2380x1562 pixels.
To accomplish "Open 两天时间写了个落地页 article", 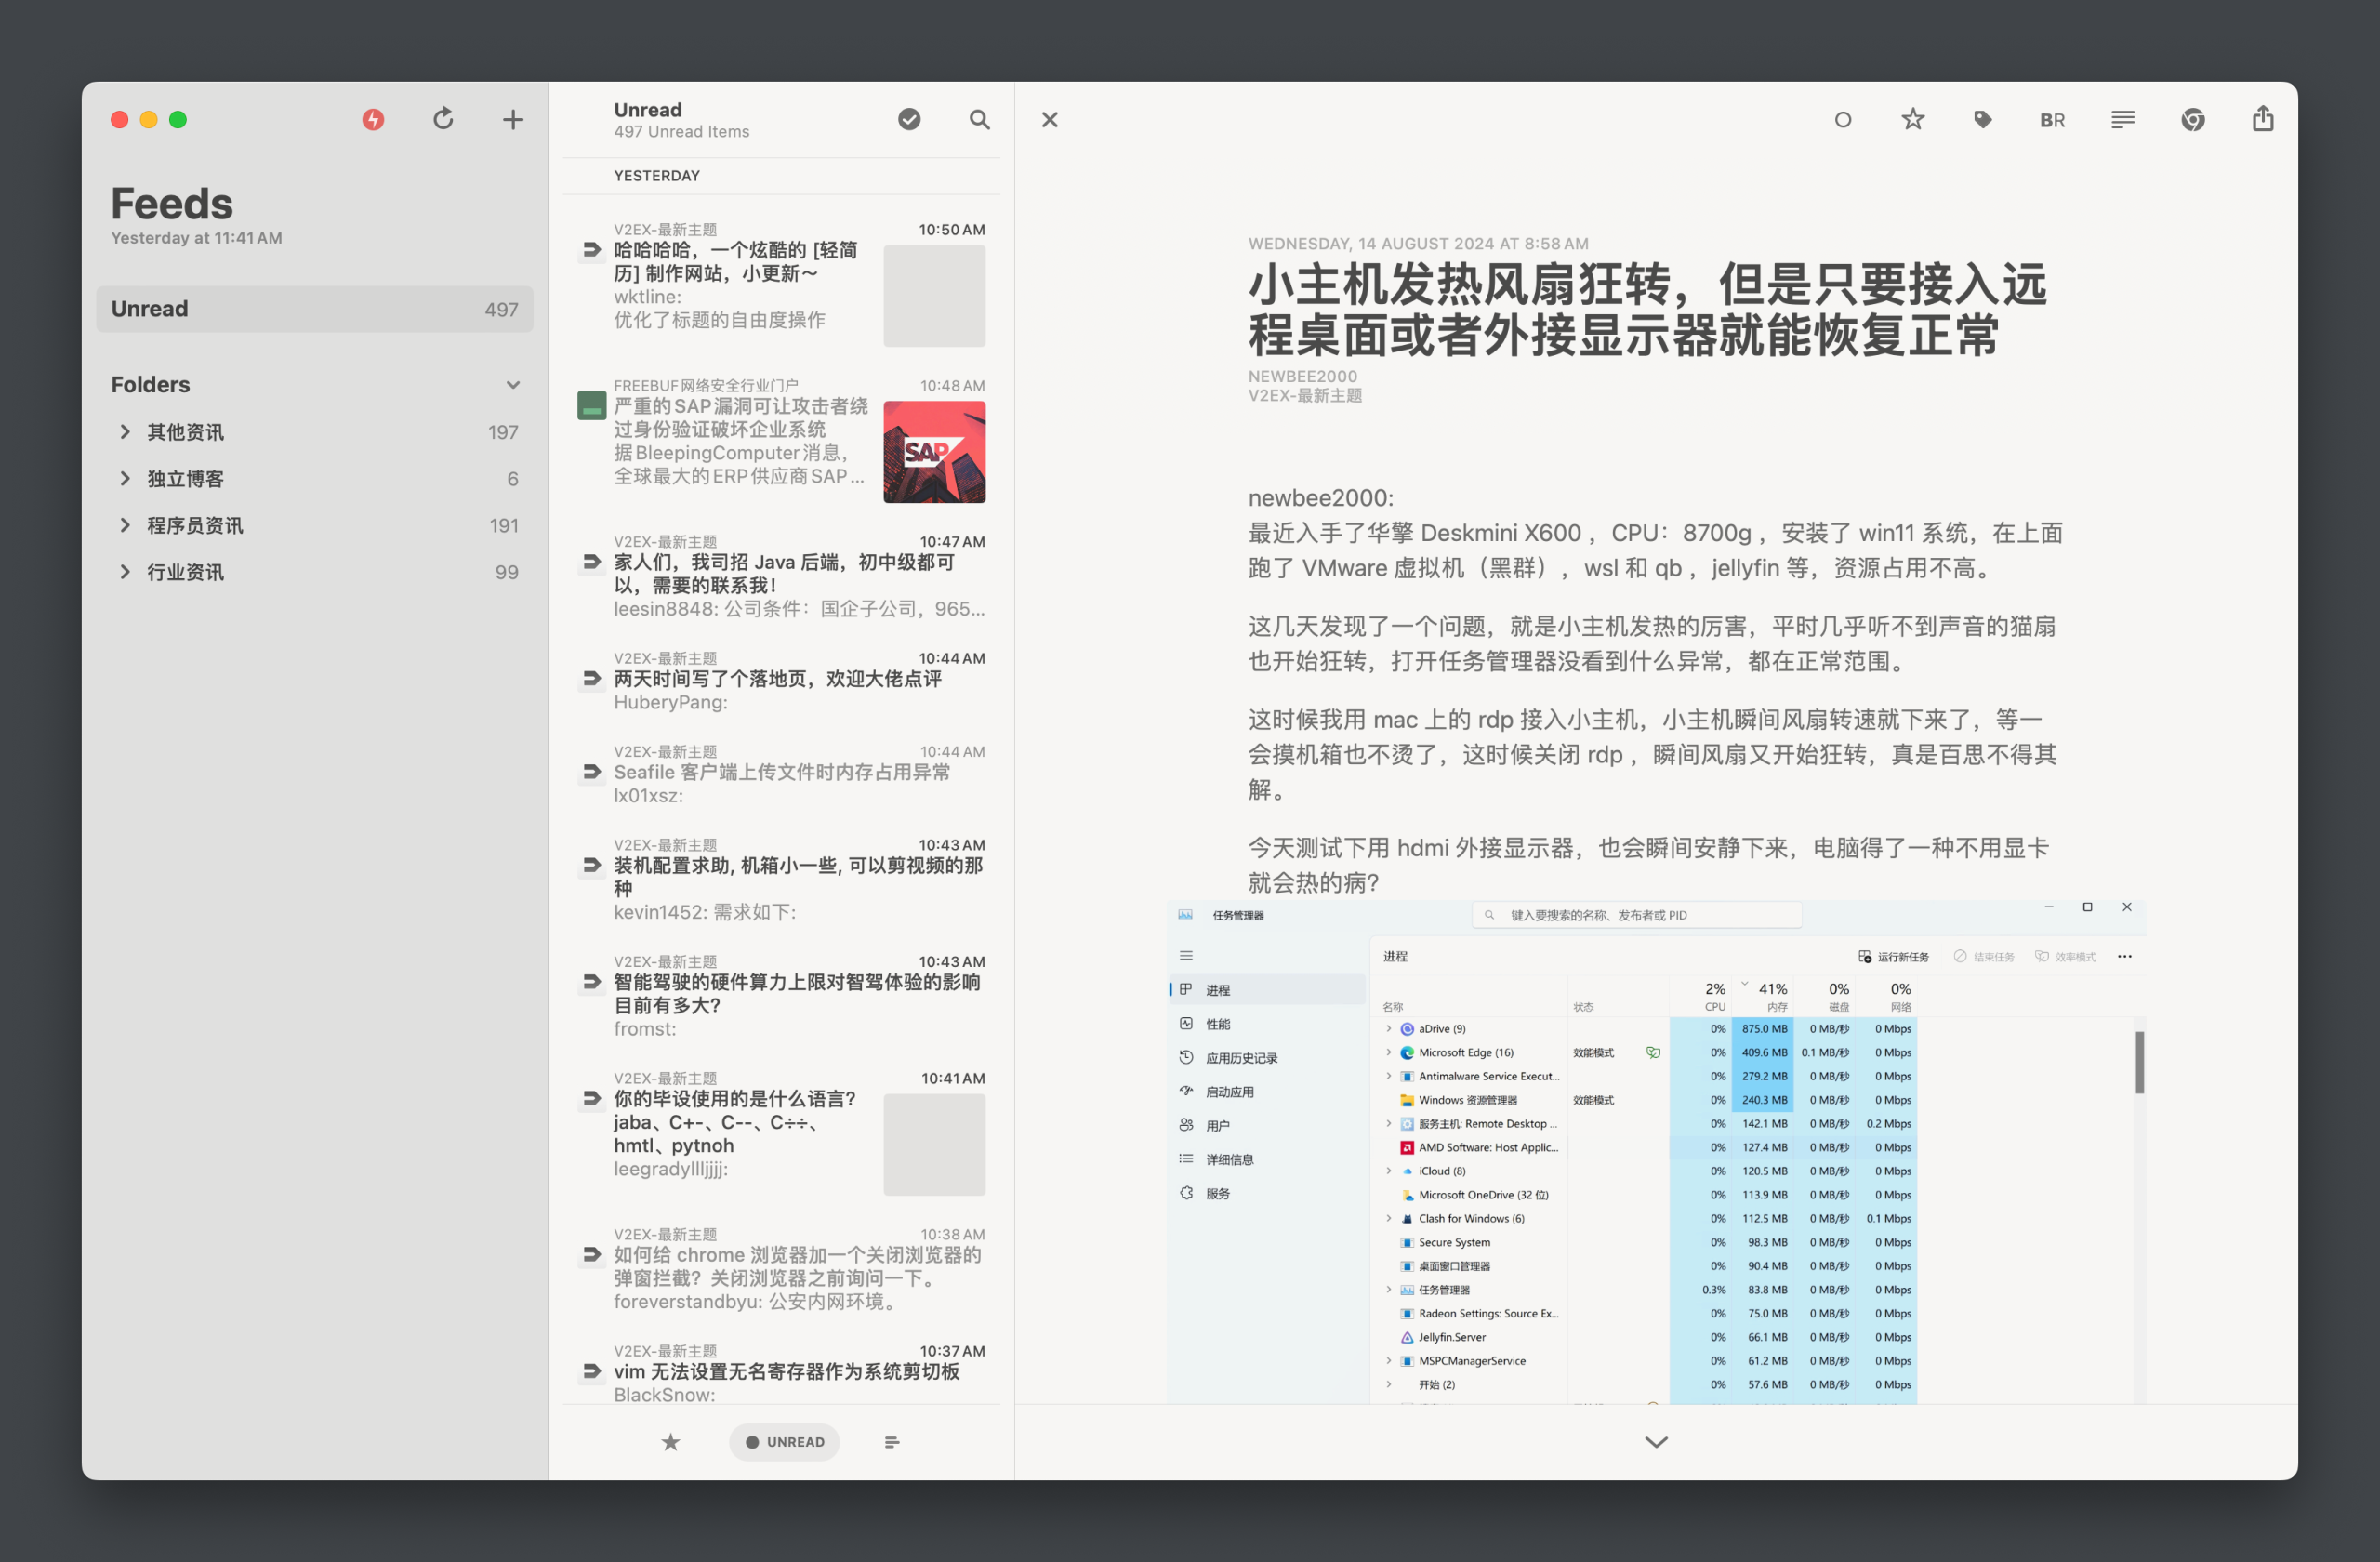I will [782, 681].
